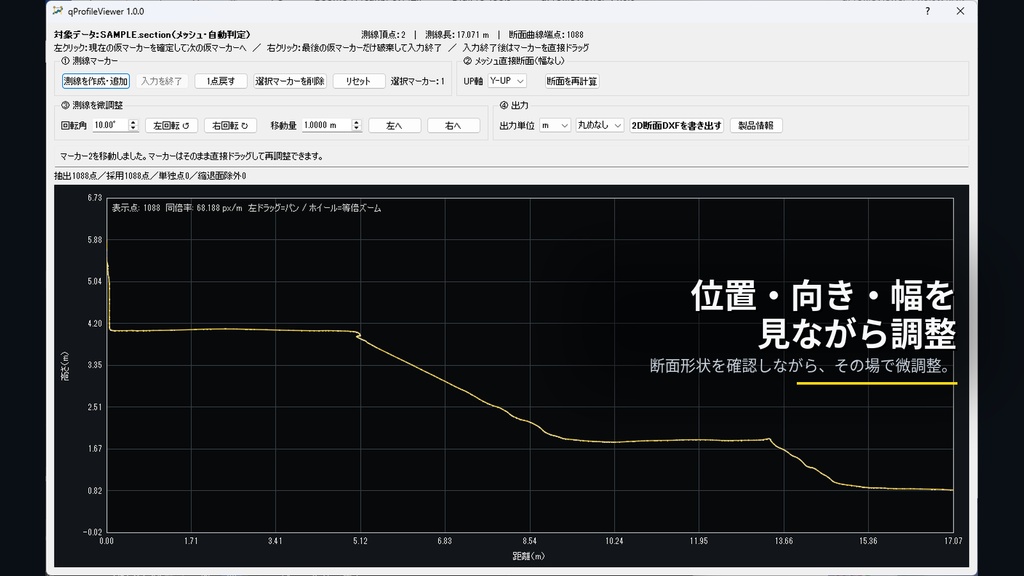Open the UP軸 Y-UP dropdown
The height and width of the screenshot is (576, 1024).
[x=507, y=81]
